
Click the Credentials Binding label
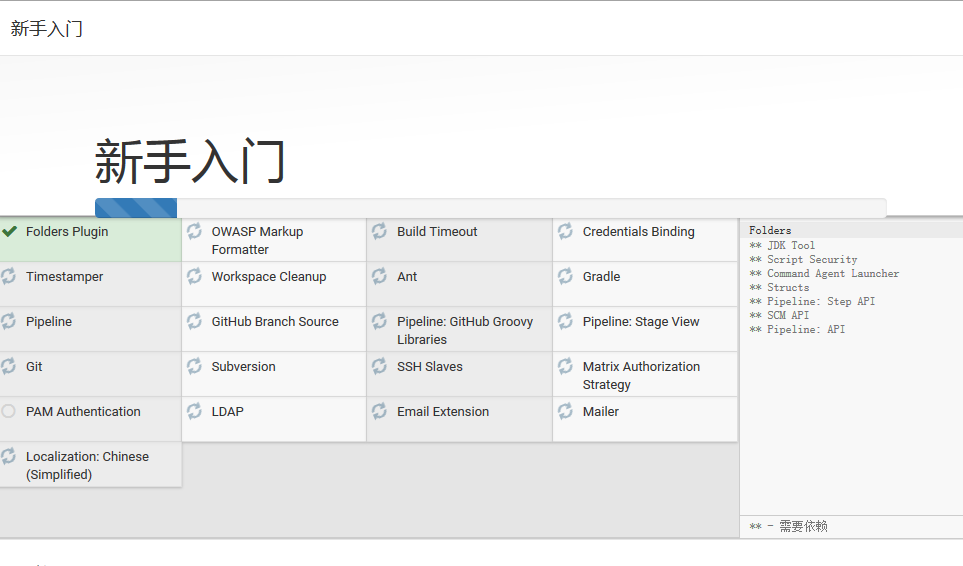click(x=639, y=231)
